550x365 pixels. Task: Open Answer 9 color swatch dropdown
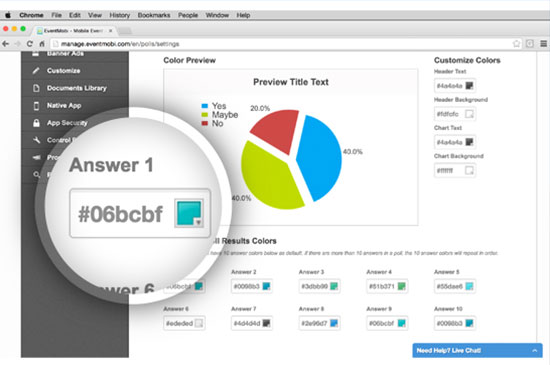(x=402, y=323)
